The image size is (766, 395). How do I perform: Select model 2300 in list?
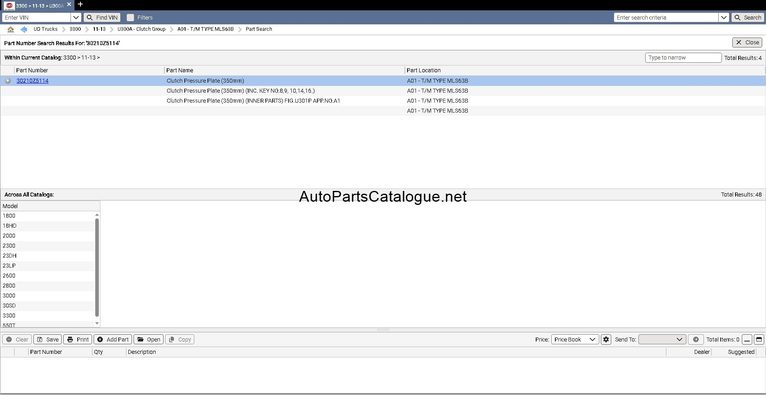[47, 246]
